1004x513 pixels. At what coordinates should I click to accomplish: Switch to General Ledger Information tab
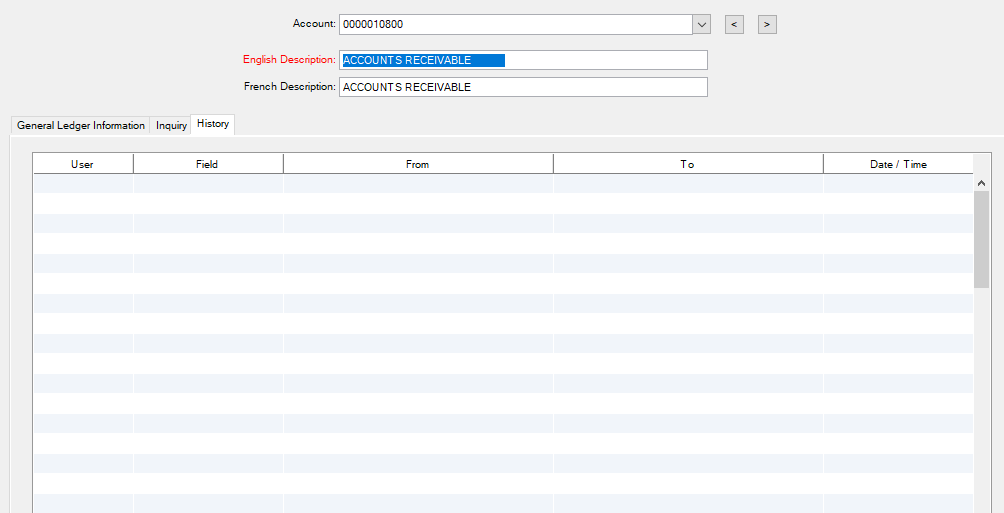pos(81,126)
